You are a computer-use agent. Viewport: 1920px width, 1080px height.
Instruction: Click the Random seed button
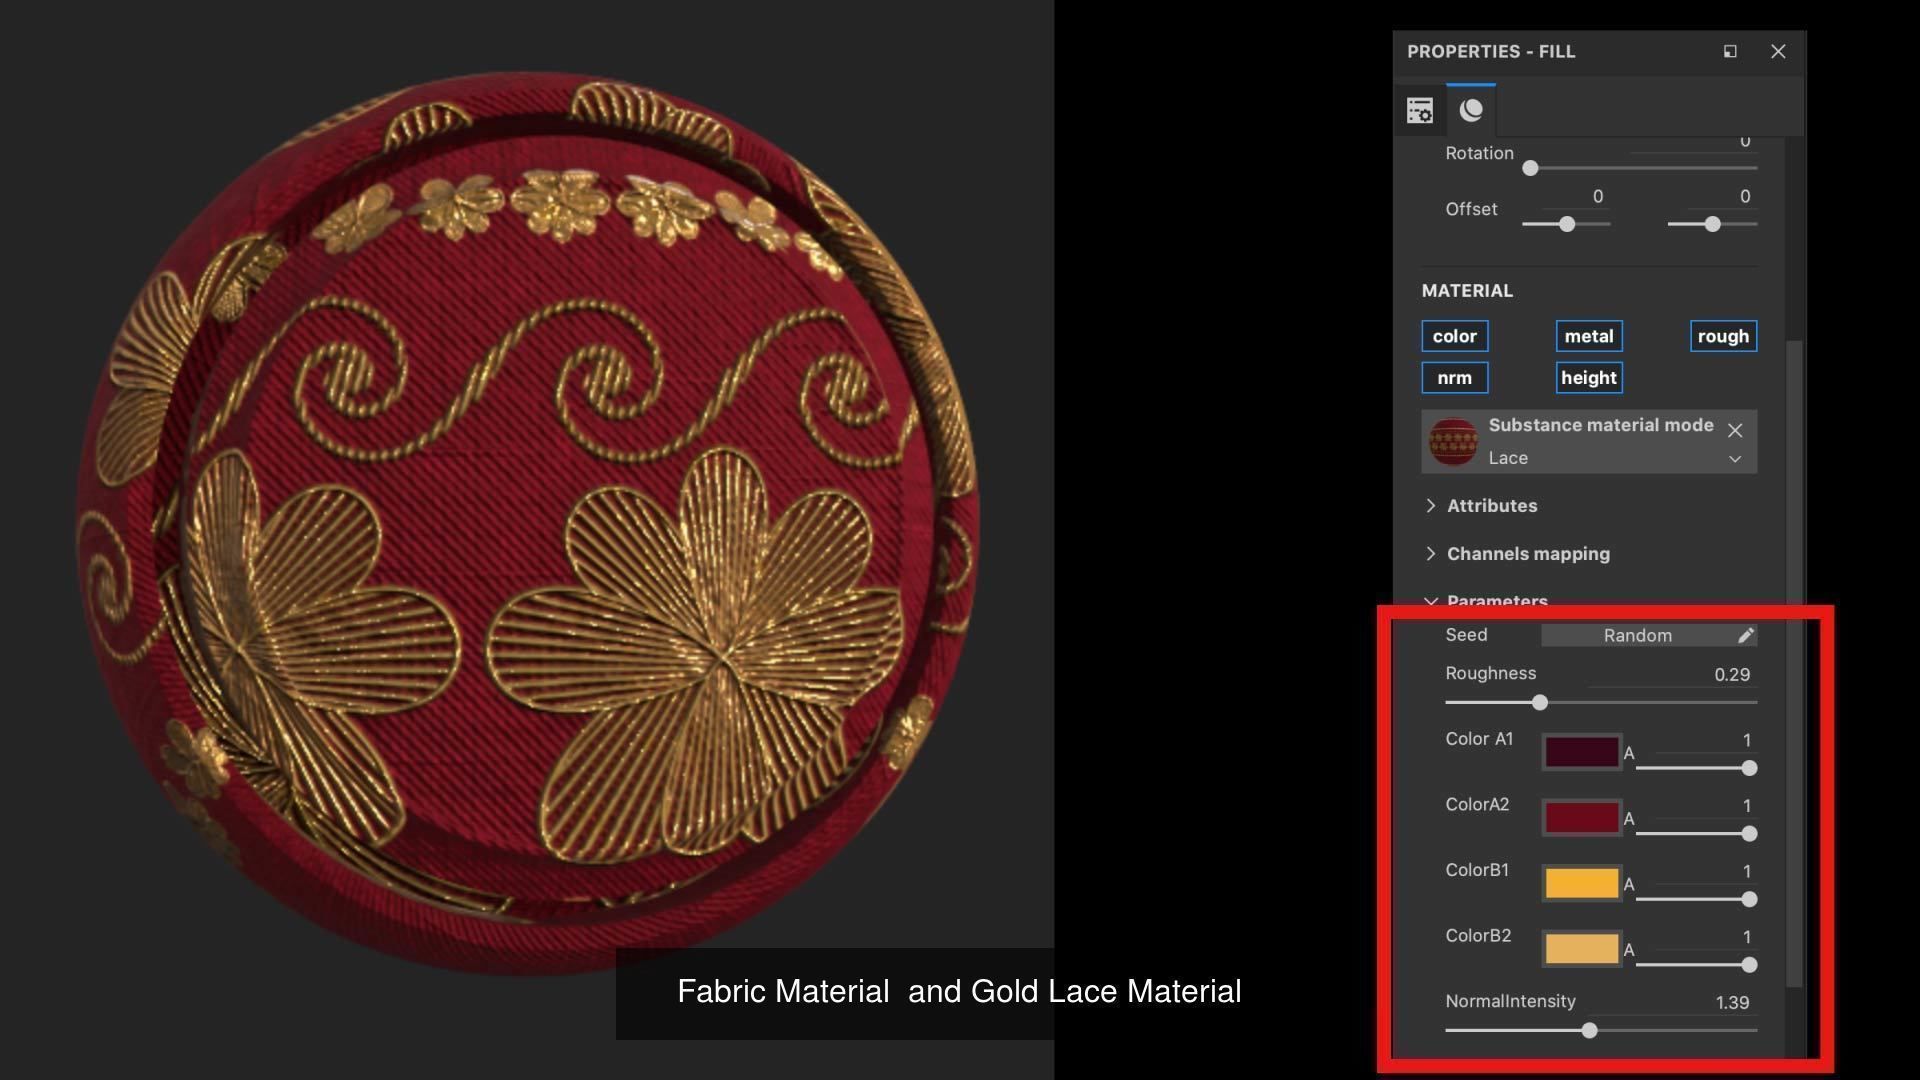tap(1637, 635)
